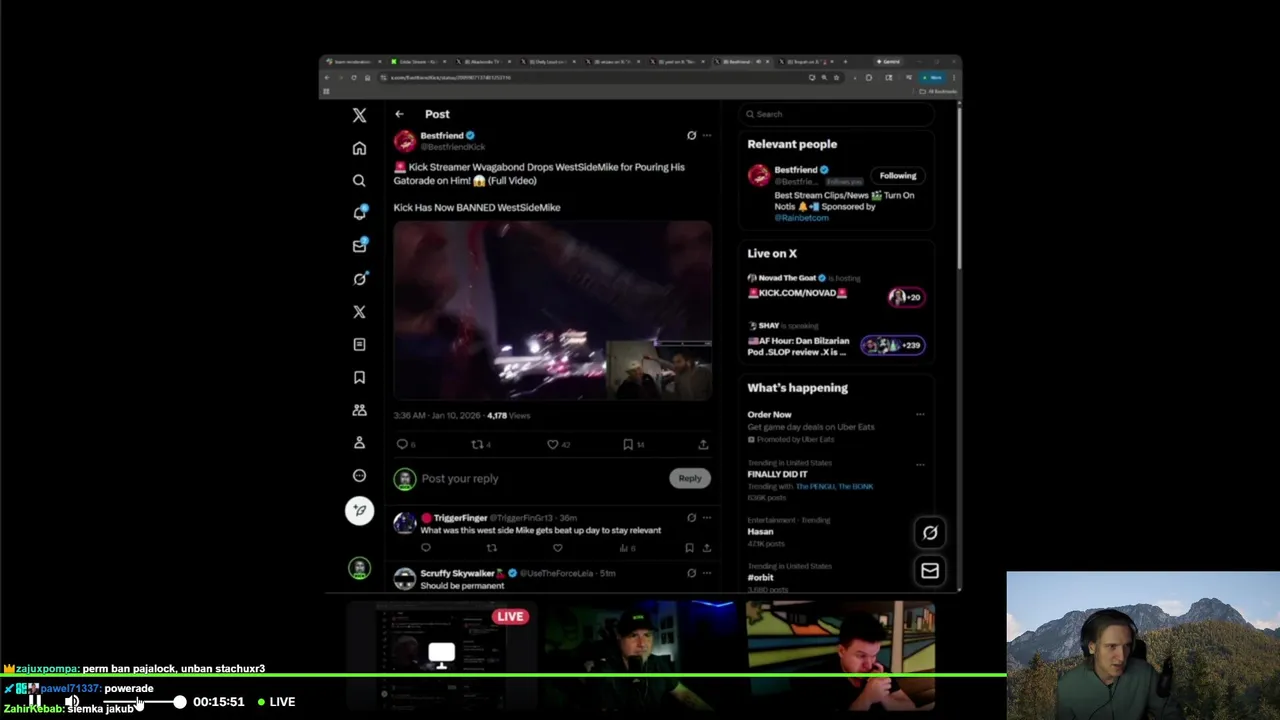Screen dimensions: 1280x720
Task: Open a new browser tab with plus
Action: (x=845, y=61)
